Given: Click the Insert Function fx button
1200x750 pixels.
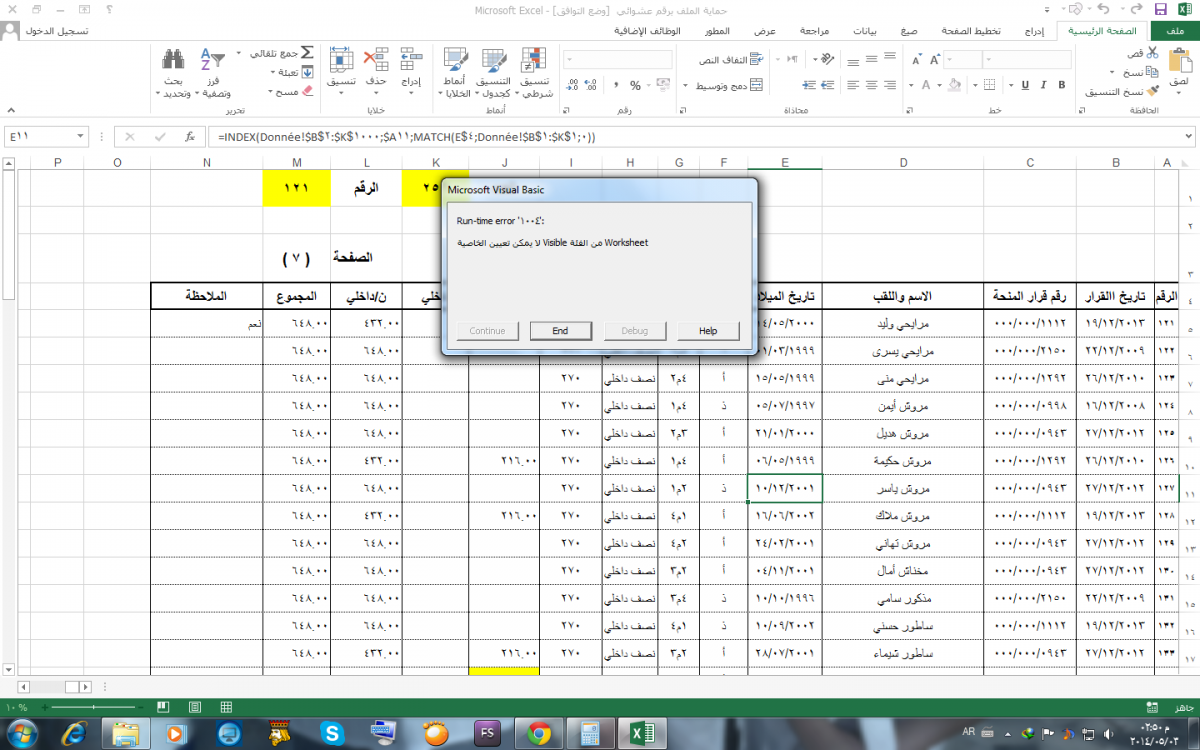Looking at the screenshot, I should 188,136.
